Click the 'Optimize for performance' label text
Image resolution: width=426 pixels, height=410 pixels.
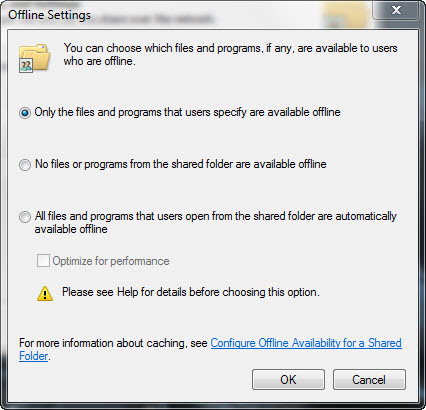(111, 261)
